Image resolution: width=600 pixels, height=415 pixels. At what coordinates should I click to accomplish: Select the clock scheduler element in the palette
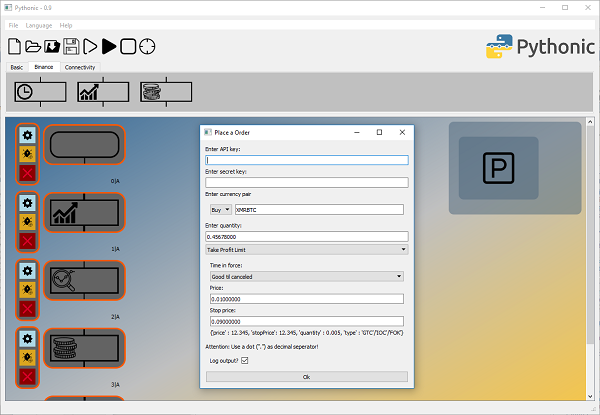pos(40,92)
